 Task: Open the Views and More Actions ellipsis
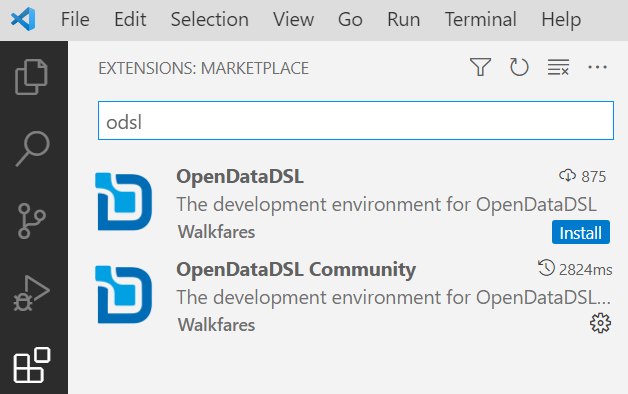(597, 67)
